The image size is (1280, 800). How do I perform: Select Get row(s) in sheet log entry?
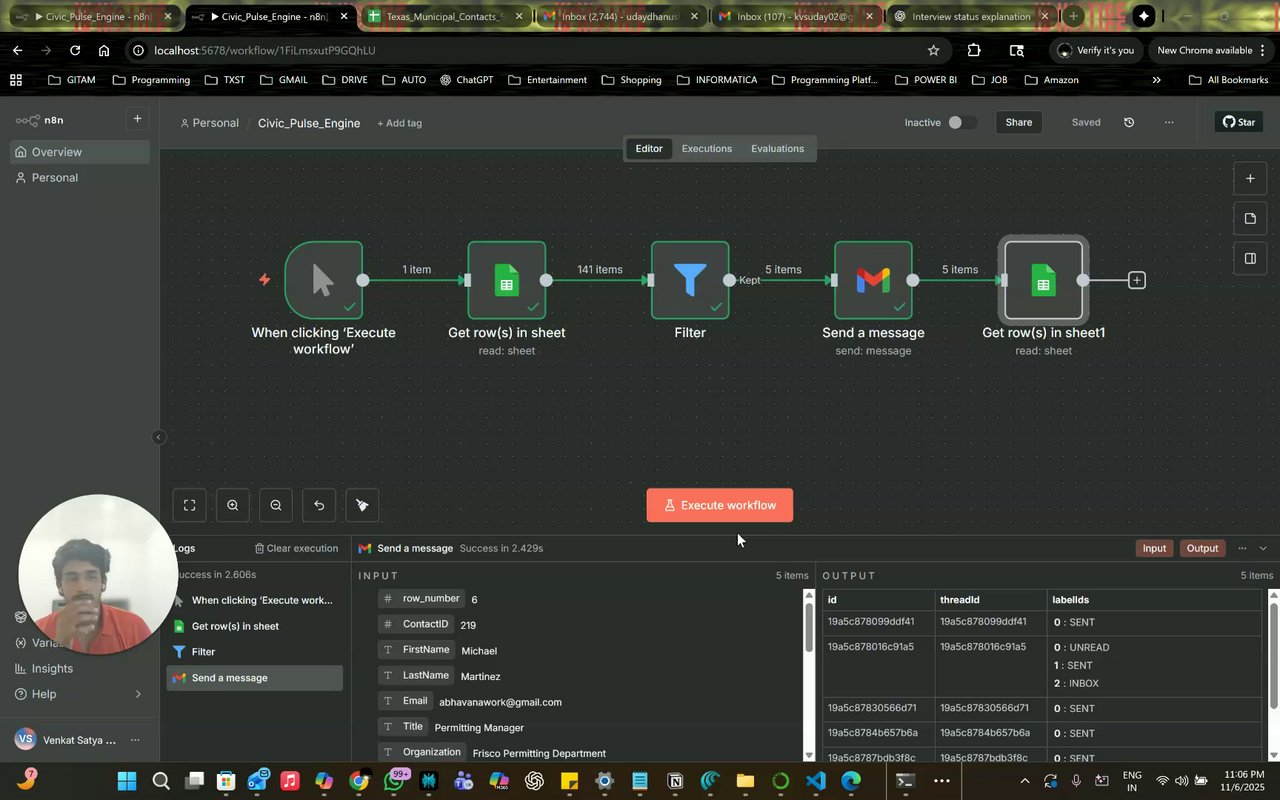coord(254,626)
